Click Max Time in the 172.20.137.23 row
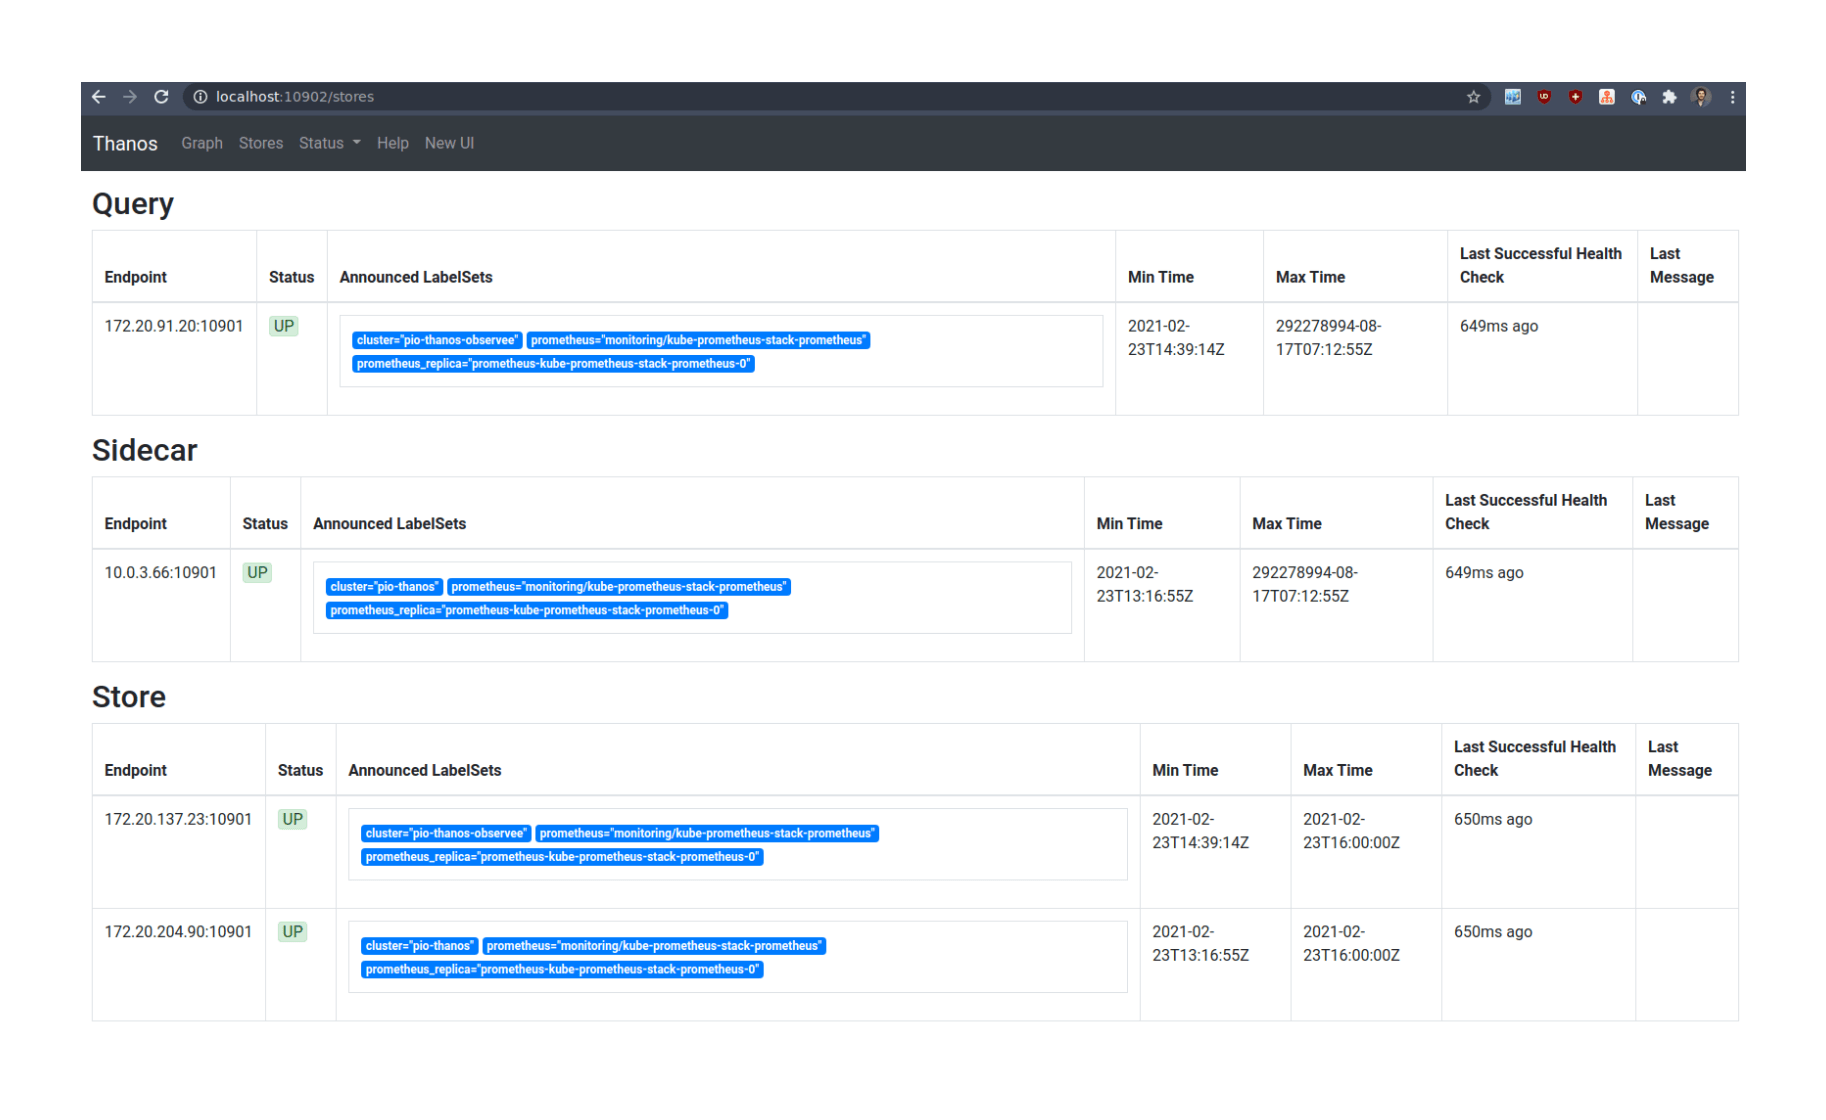The height and width of the screenshot is (1120, 1826). coord(1352,831)
